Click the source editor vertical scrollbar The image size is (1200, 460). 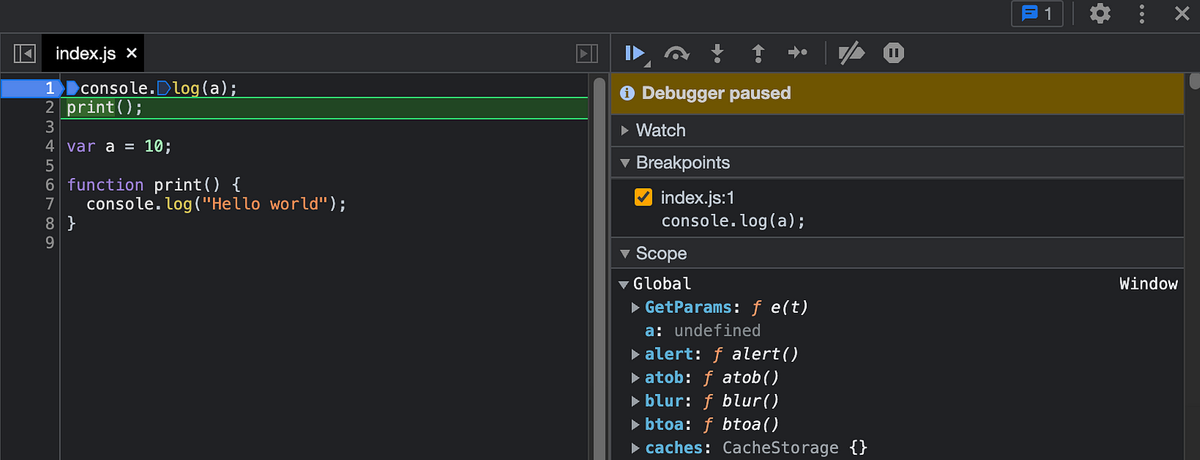[x=598, y=270]
